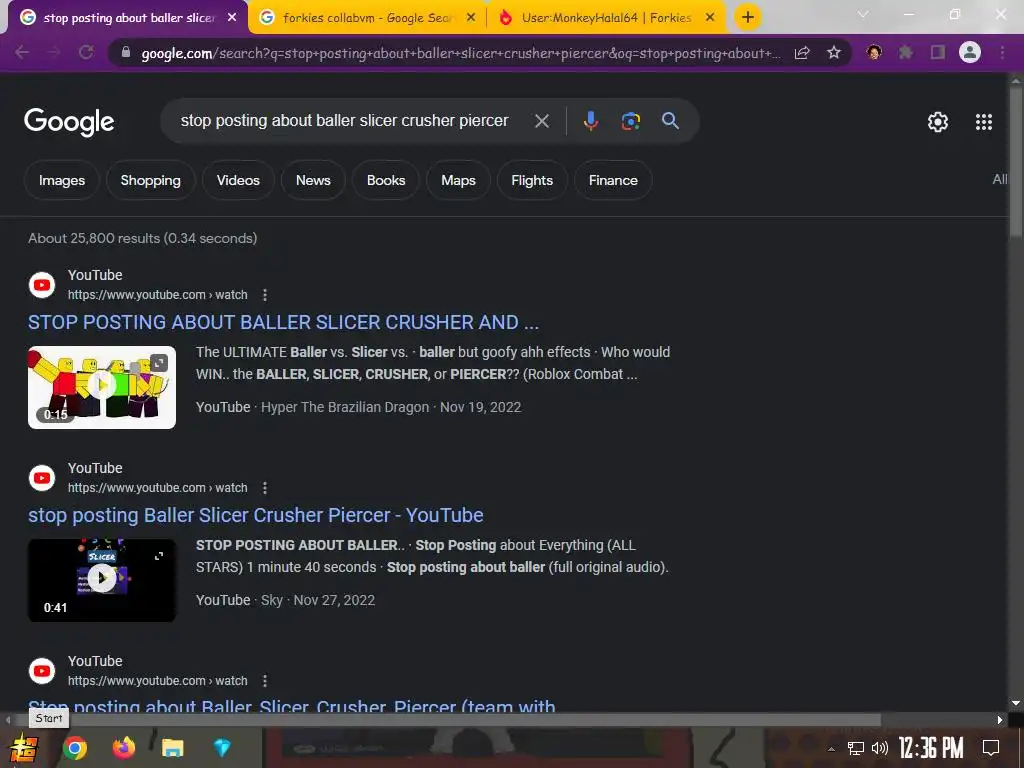Filter results by Shopping

[x=150, y=180]
